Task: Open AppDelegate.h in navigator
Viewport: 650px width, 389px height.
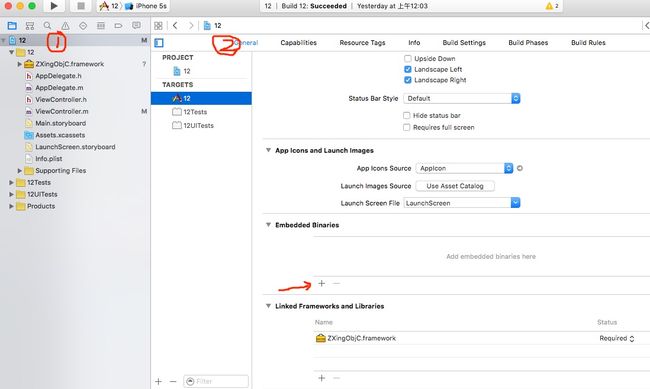Action: click(x=58, y=76)
